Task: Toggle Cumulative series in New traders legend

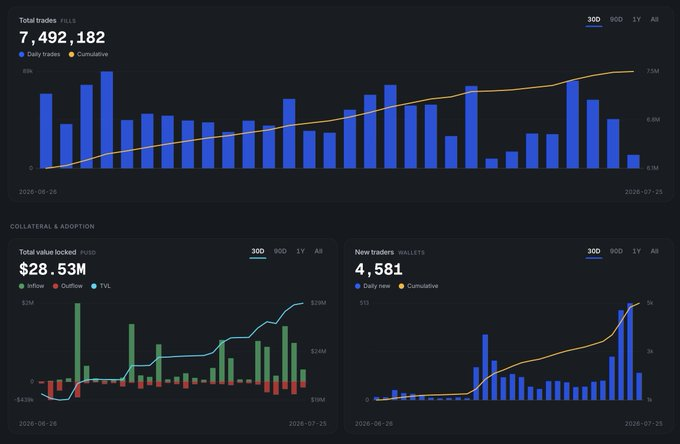Action: pyautogui.click(x=418, y=286)
